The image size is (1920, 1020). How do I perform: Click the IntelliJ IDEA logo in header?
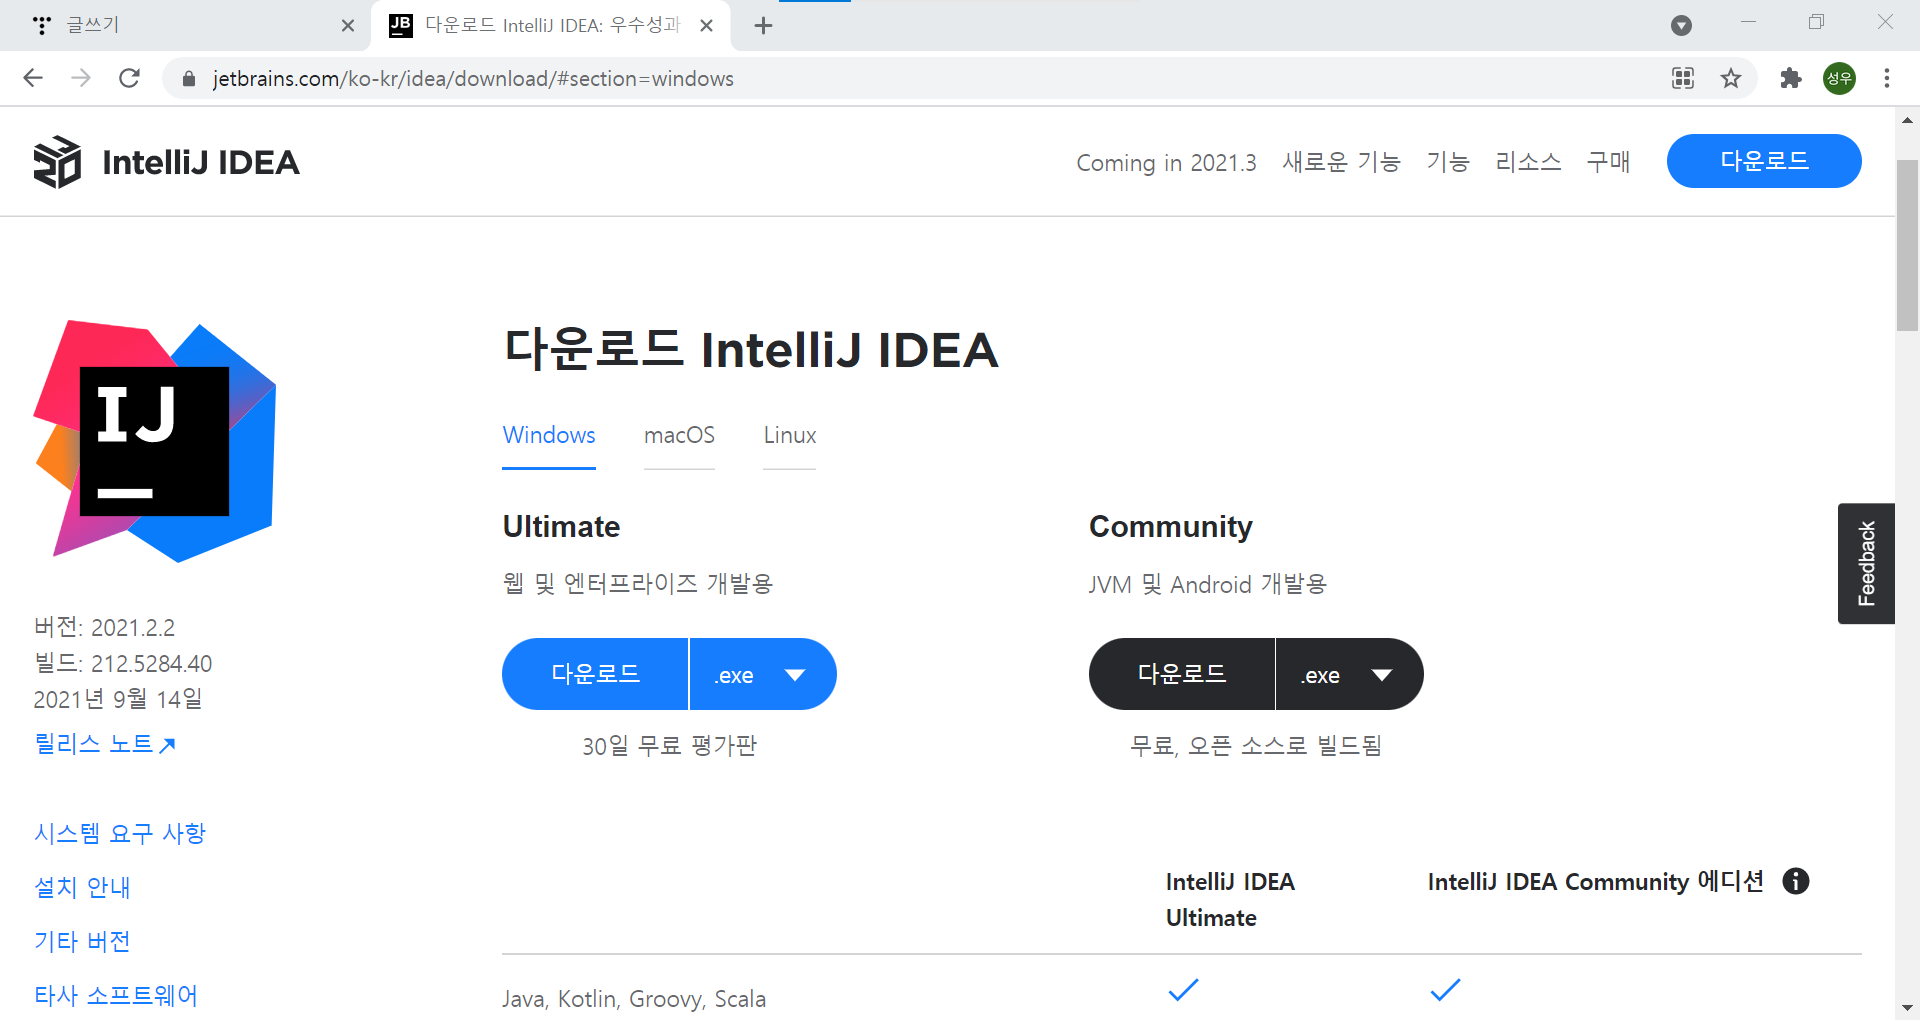pos(166,162)
